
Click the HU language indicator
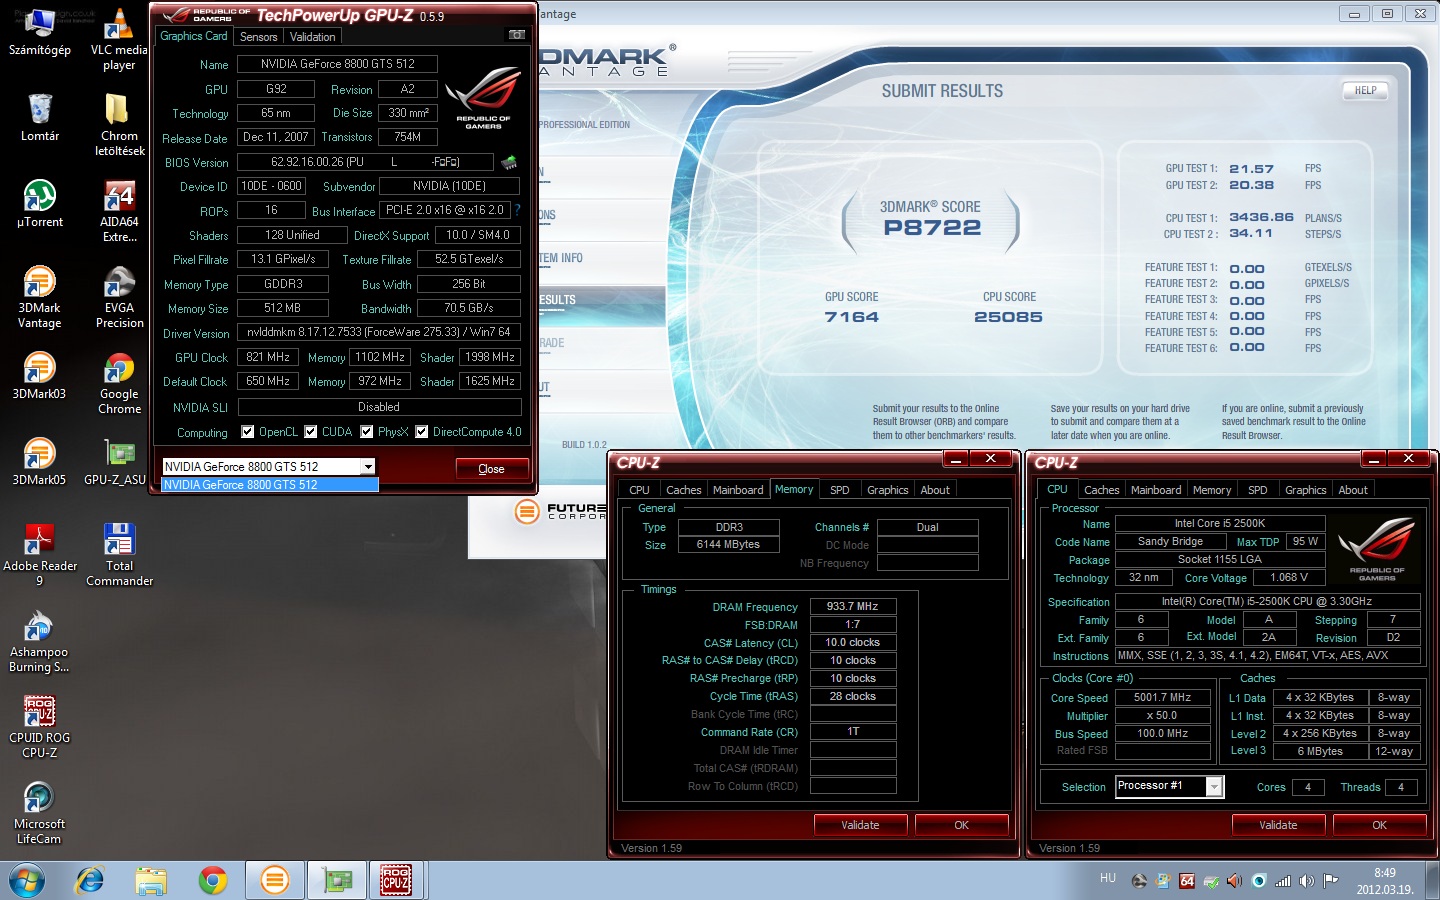click(1108, 878)
